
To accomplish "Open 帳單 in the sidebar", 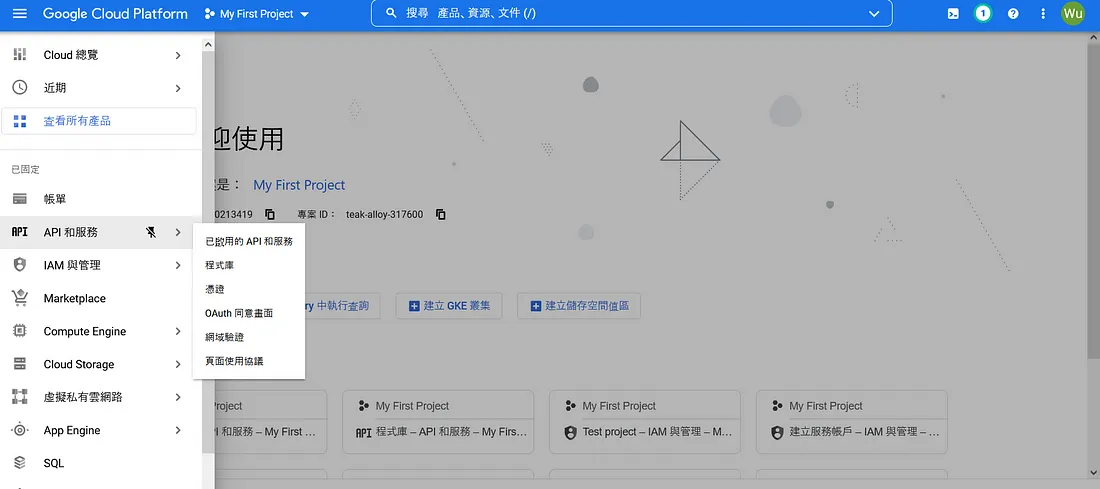I will pyautogui.click(x=99, y=199).
